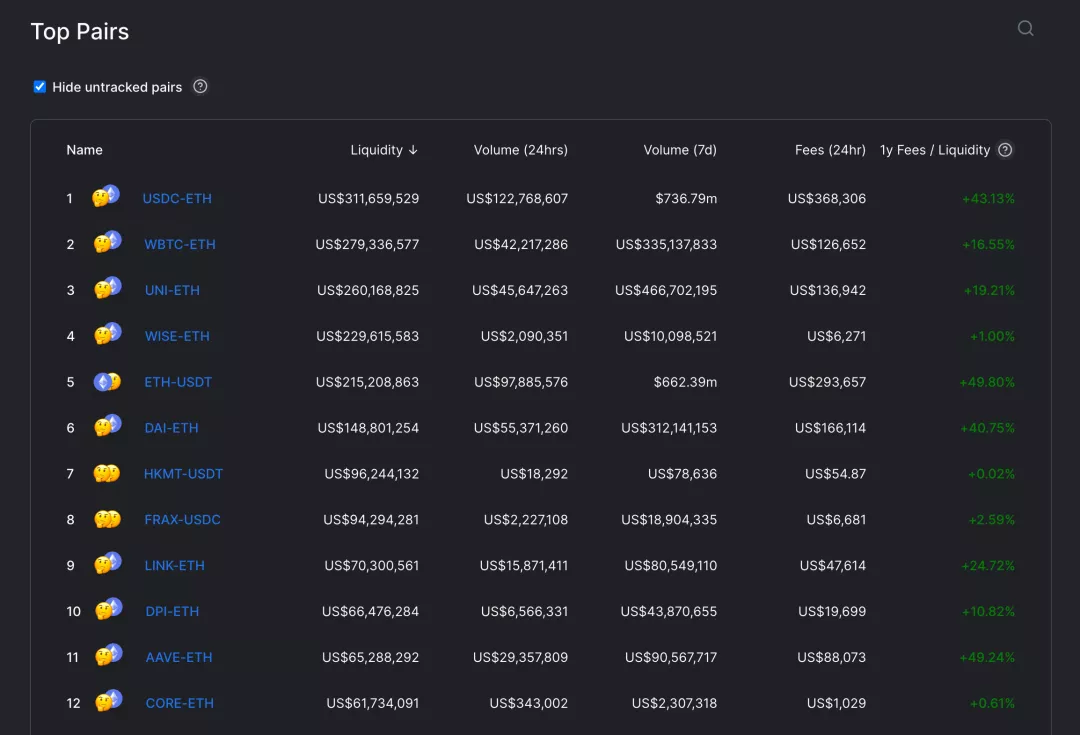Click the token icon pair for DPI-ETH
1080x735 pixels.
click(x=109, y=610)
